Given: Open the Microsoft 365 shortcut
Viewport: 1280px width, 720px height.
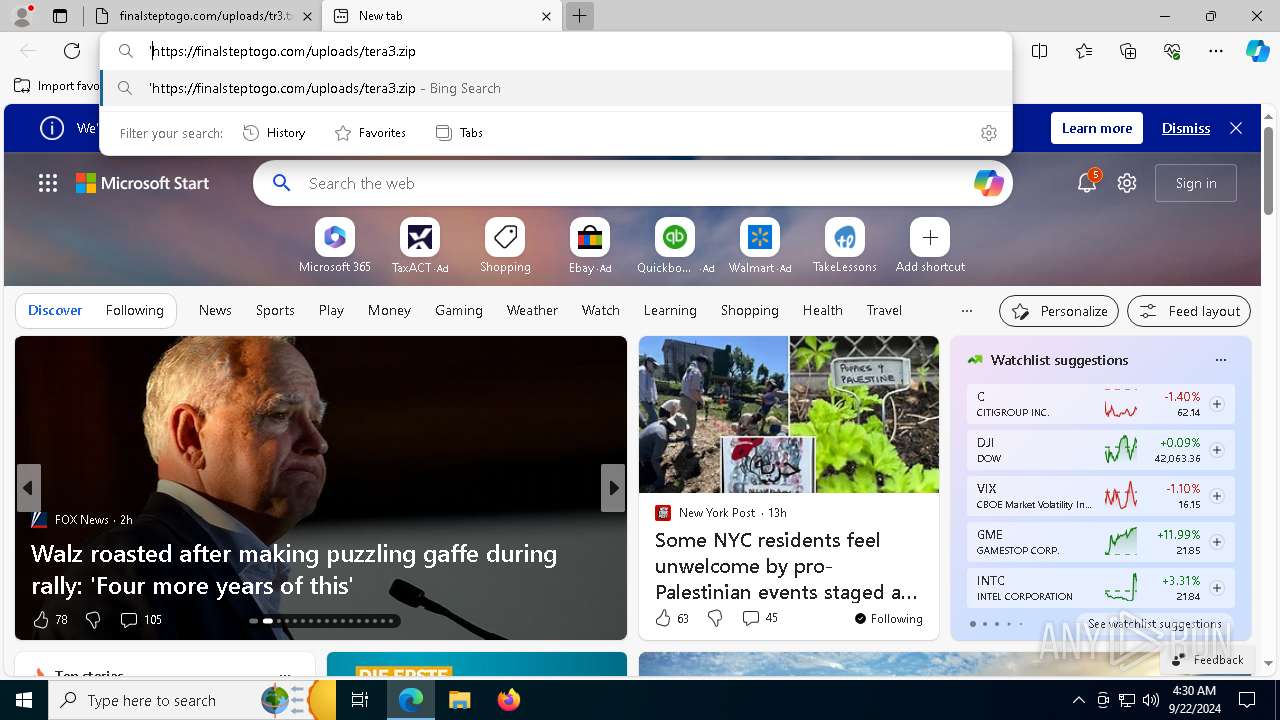Looking at the screenshot, I should pyautogui.click(x=335, y=246).
